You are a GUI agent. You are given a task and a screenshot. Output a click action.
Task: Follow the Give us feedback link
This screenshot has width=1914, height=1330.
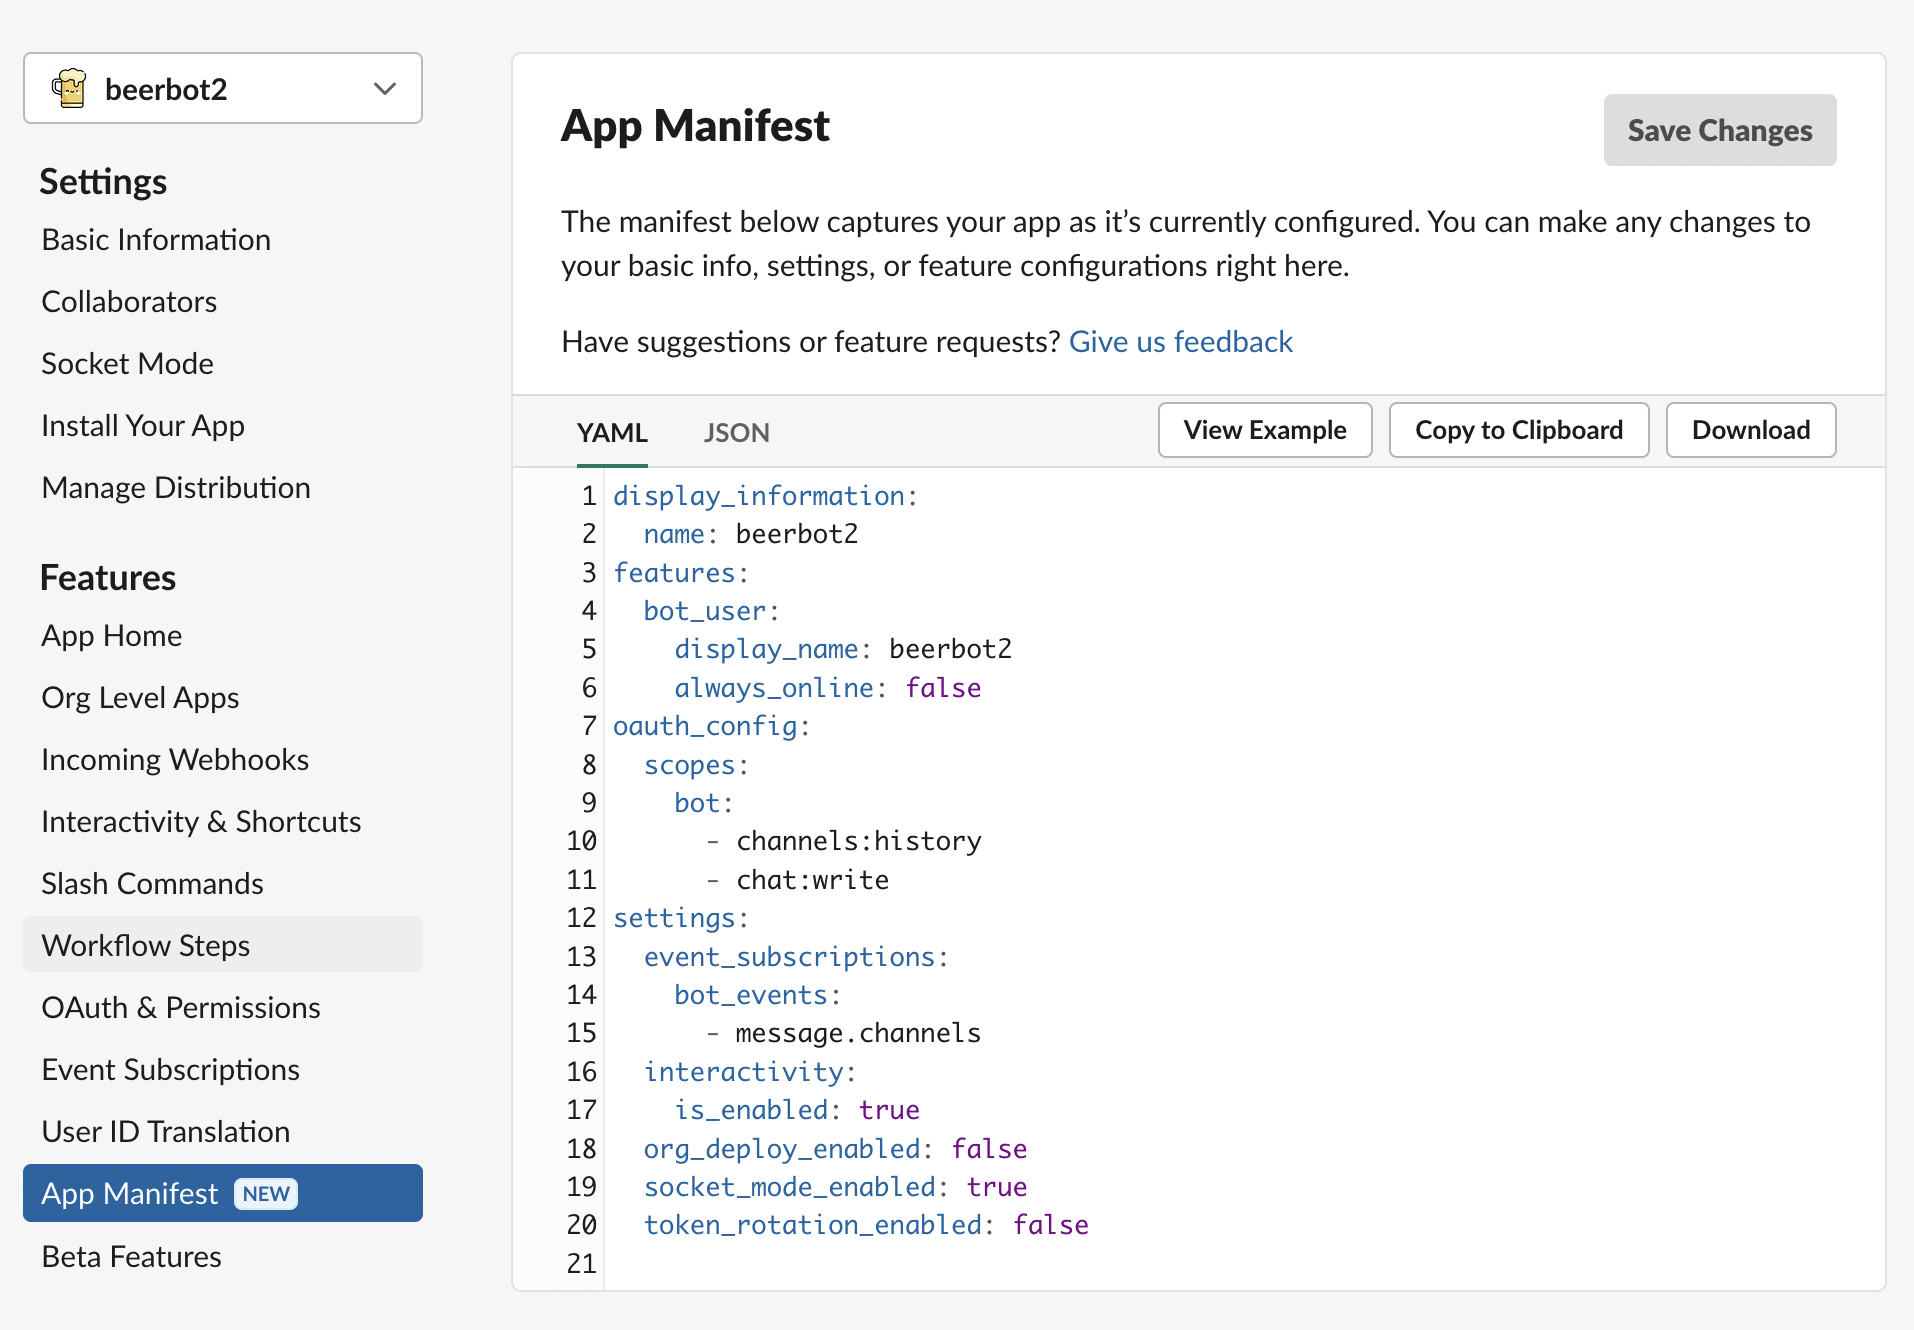(1180, 342)
